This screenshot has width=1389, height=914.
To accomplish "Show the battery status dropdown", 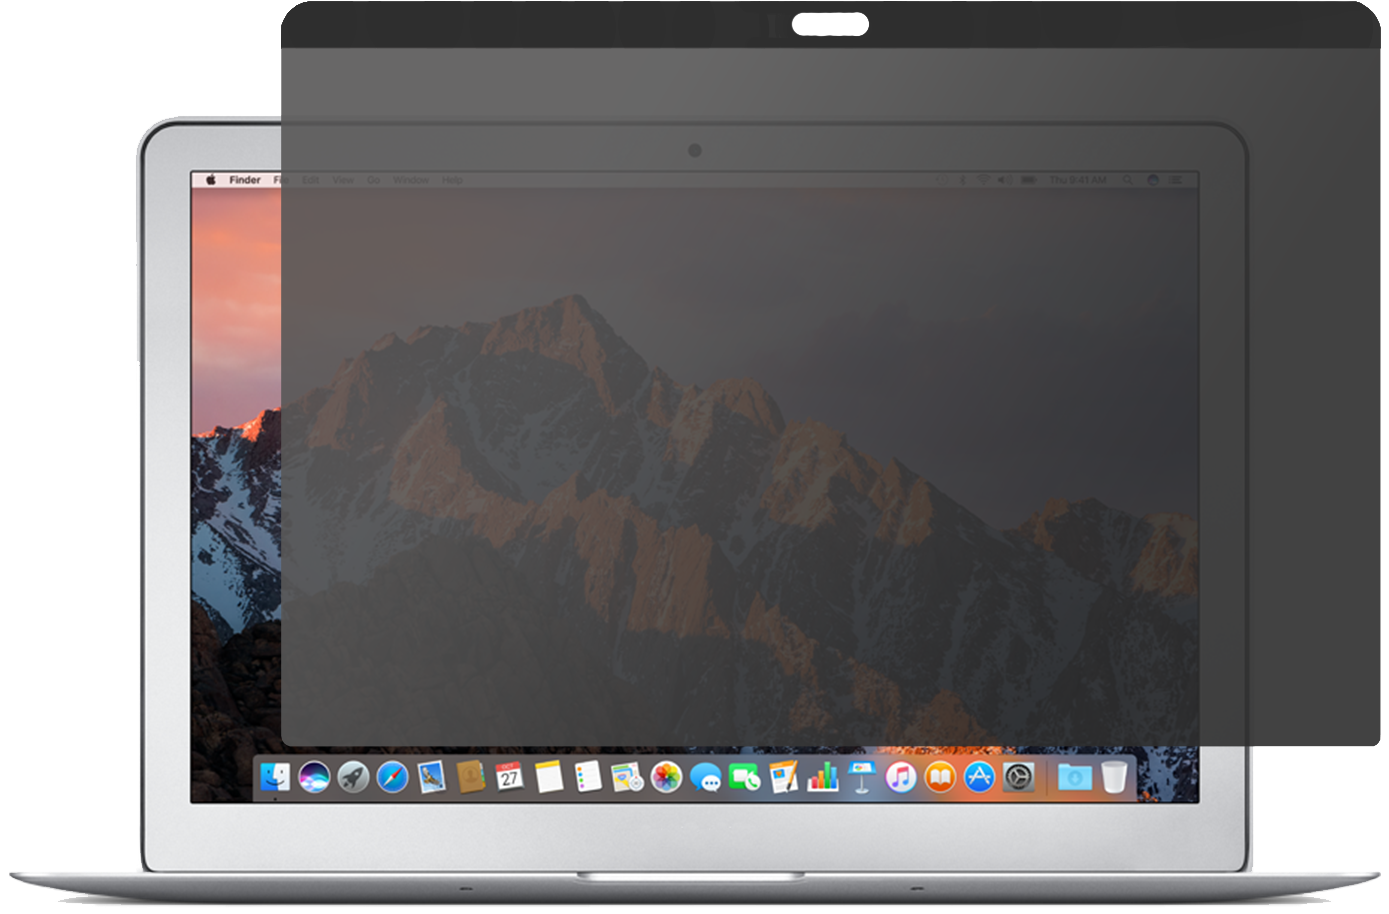I will click(x=1029, y=180).
